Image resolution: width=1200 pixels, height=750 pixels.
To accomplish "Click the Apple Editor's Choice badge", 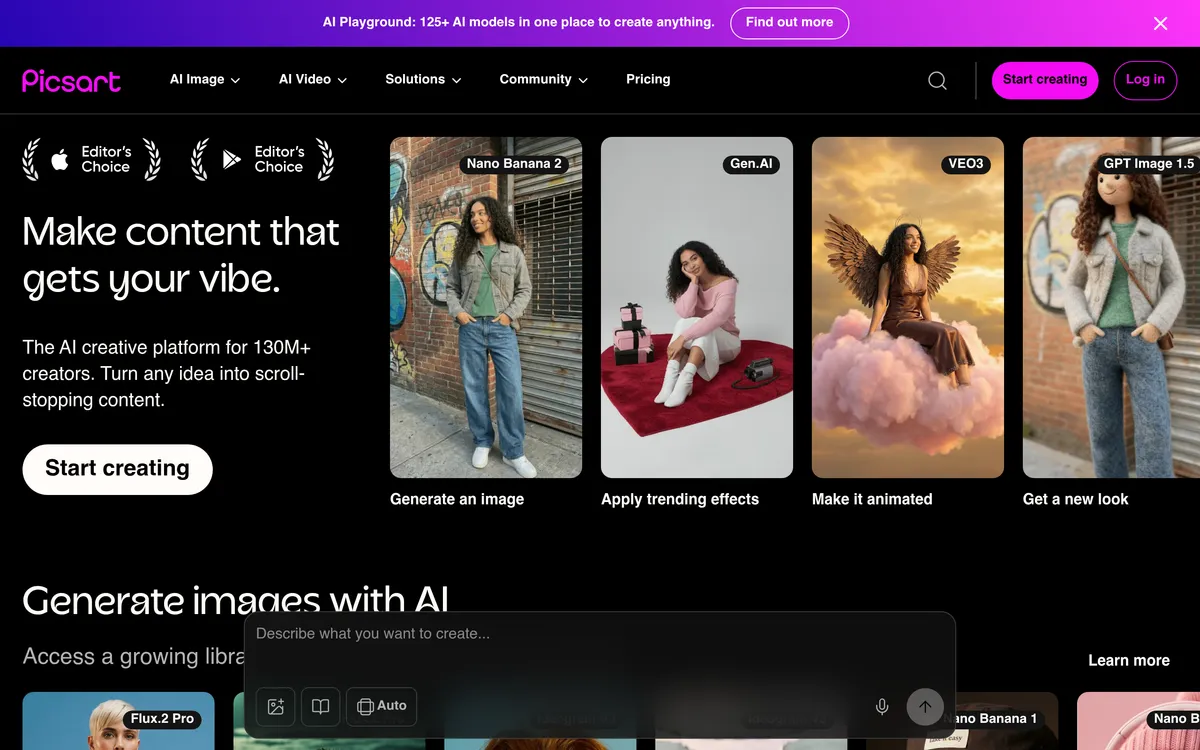I will [x=92, y=160].
